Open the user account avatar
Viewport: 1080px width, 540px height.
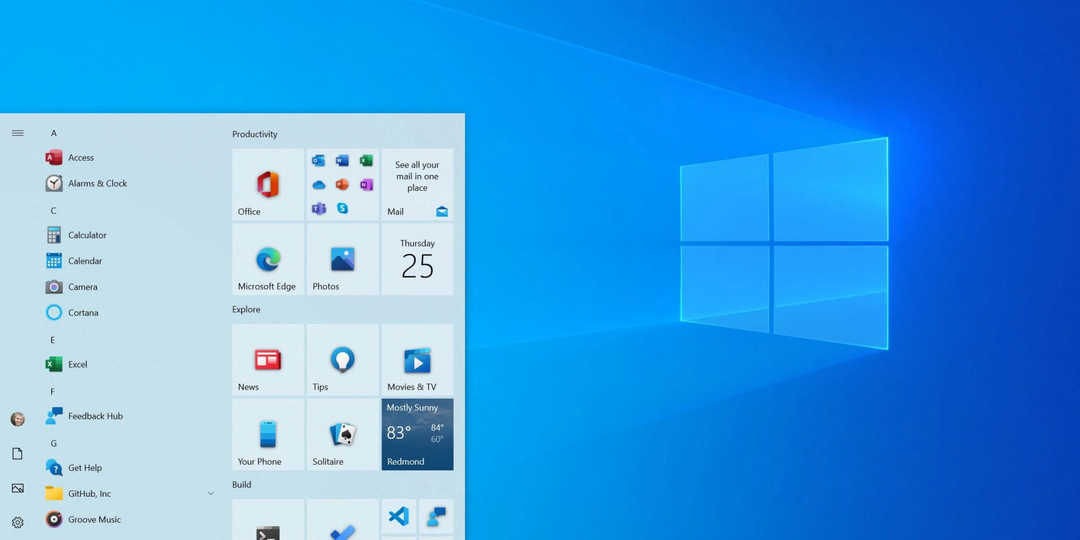(17, 419)
